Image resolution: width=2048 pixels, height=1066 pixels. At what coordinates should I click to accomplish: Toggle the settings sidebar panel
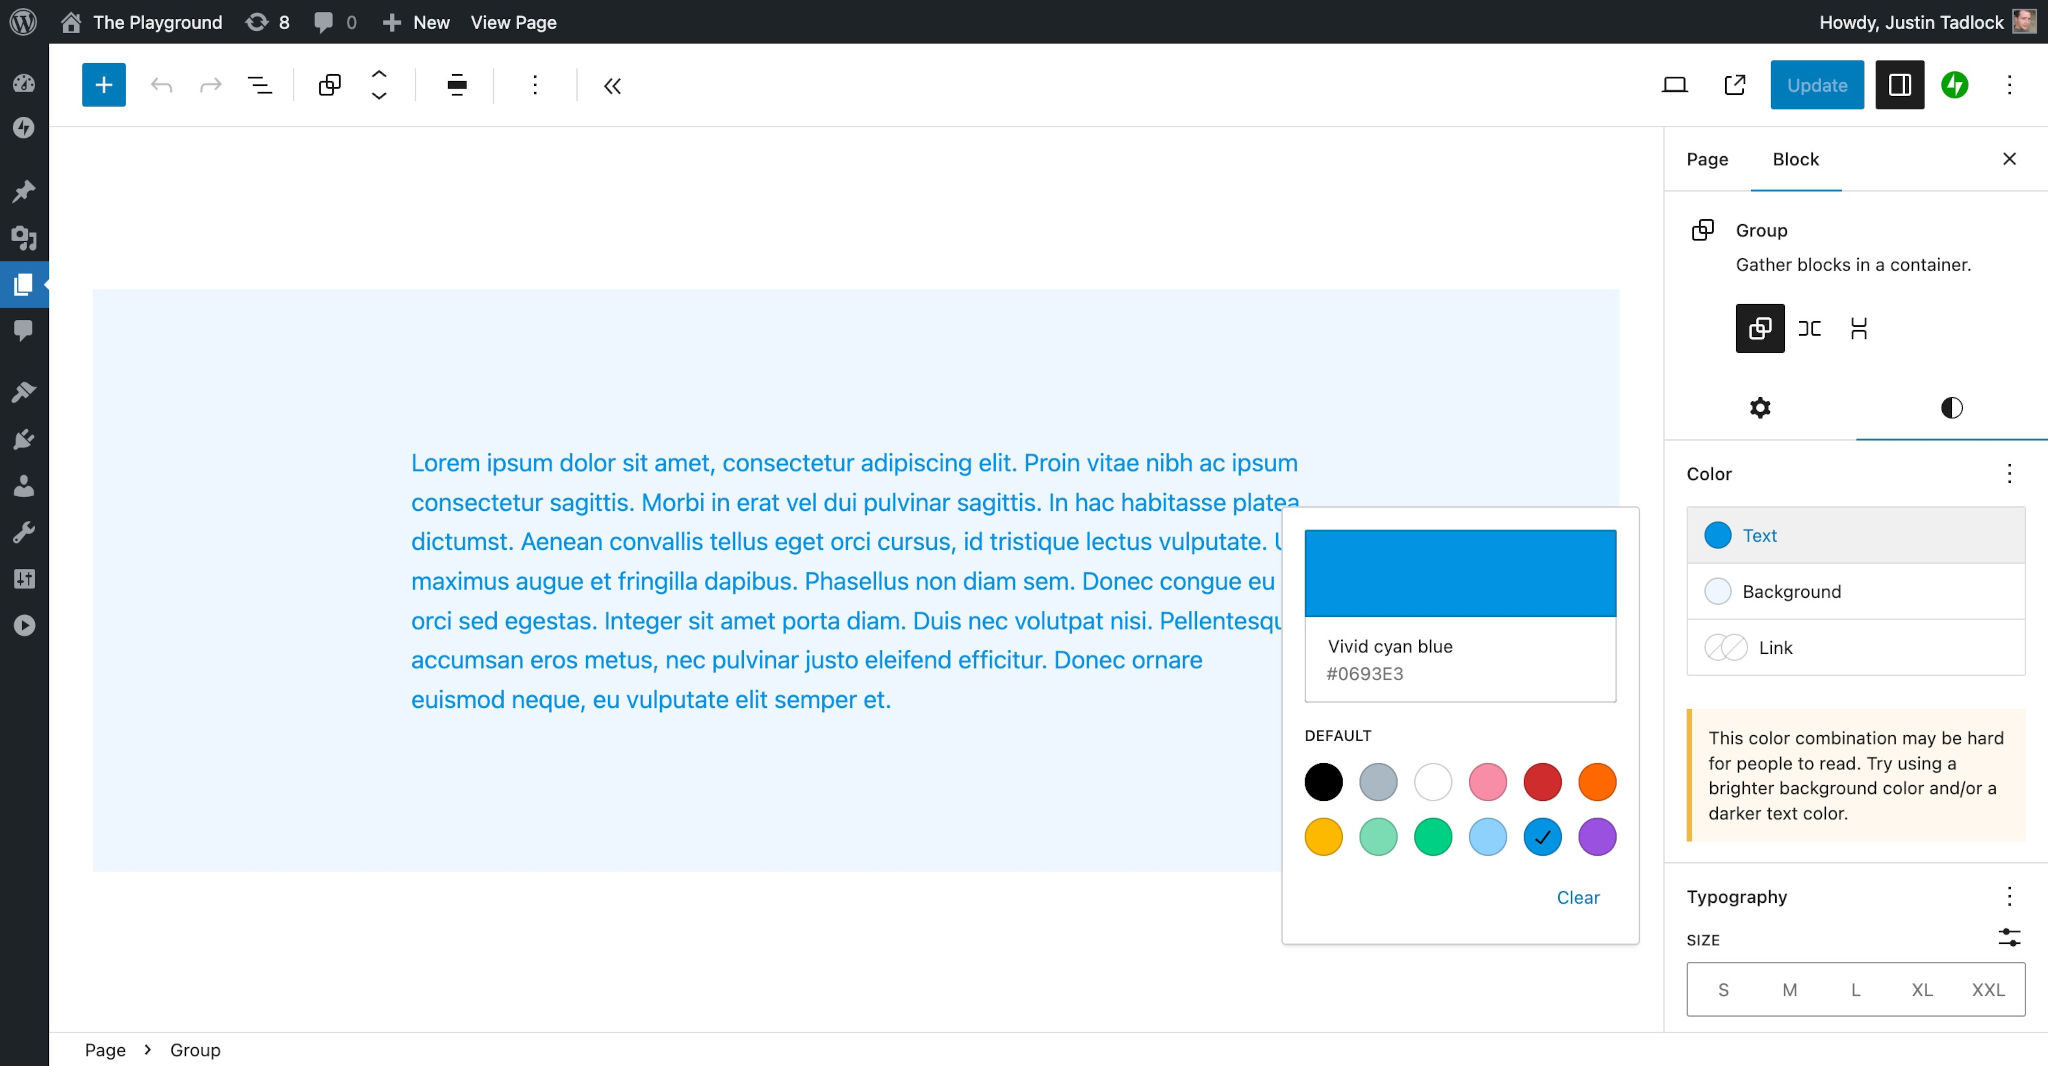(1898, 85)
